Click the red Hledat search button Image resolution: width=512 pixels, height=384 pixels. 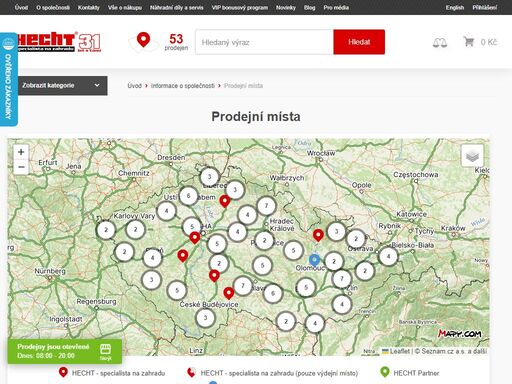[x=359, y=42]
